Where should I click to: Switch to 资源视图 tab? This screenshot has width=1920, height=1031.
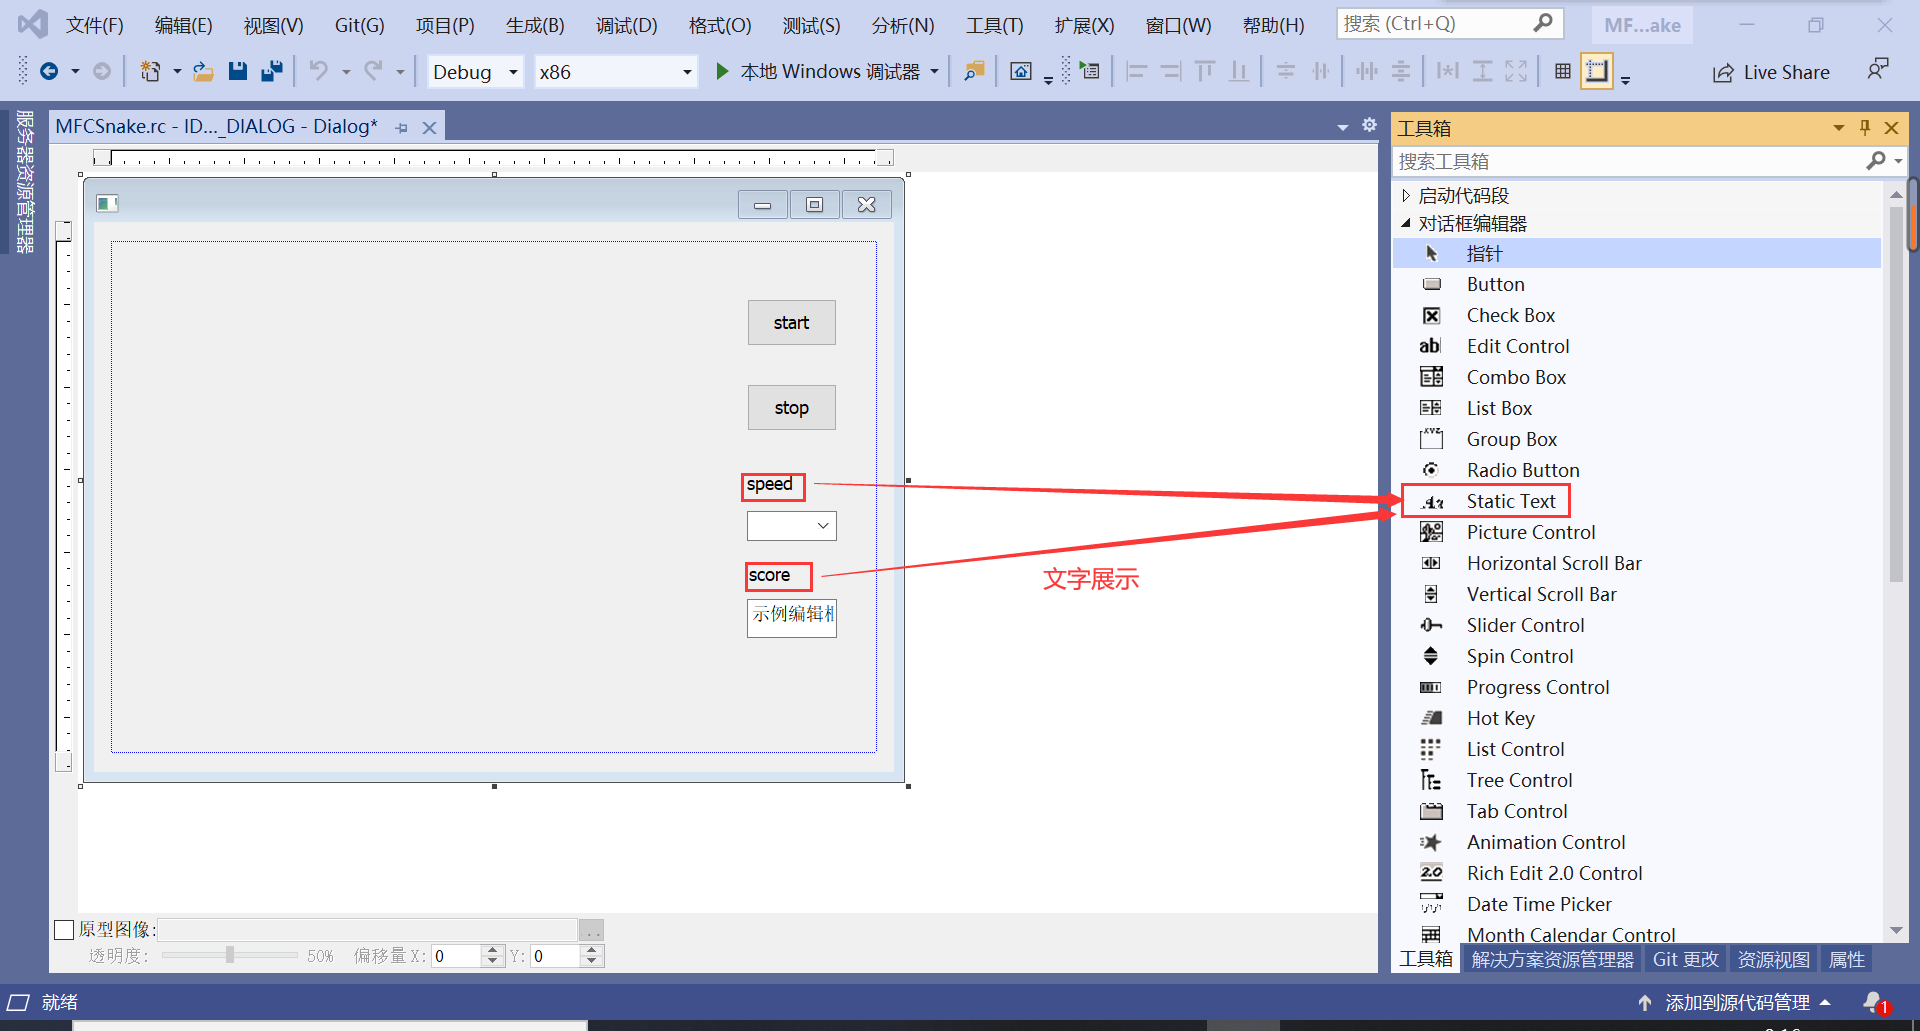pyautogui.click(x=1773, y=959)
